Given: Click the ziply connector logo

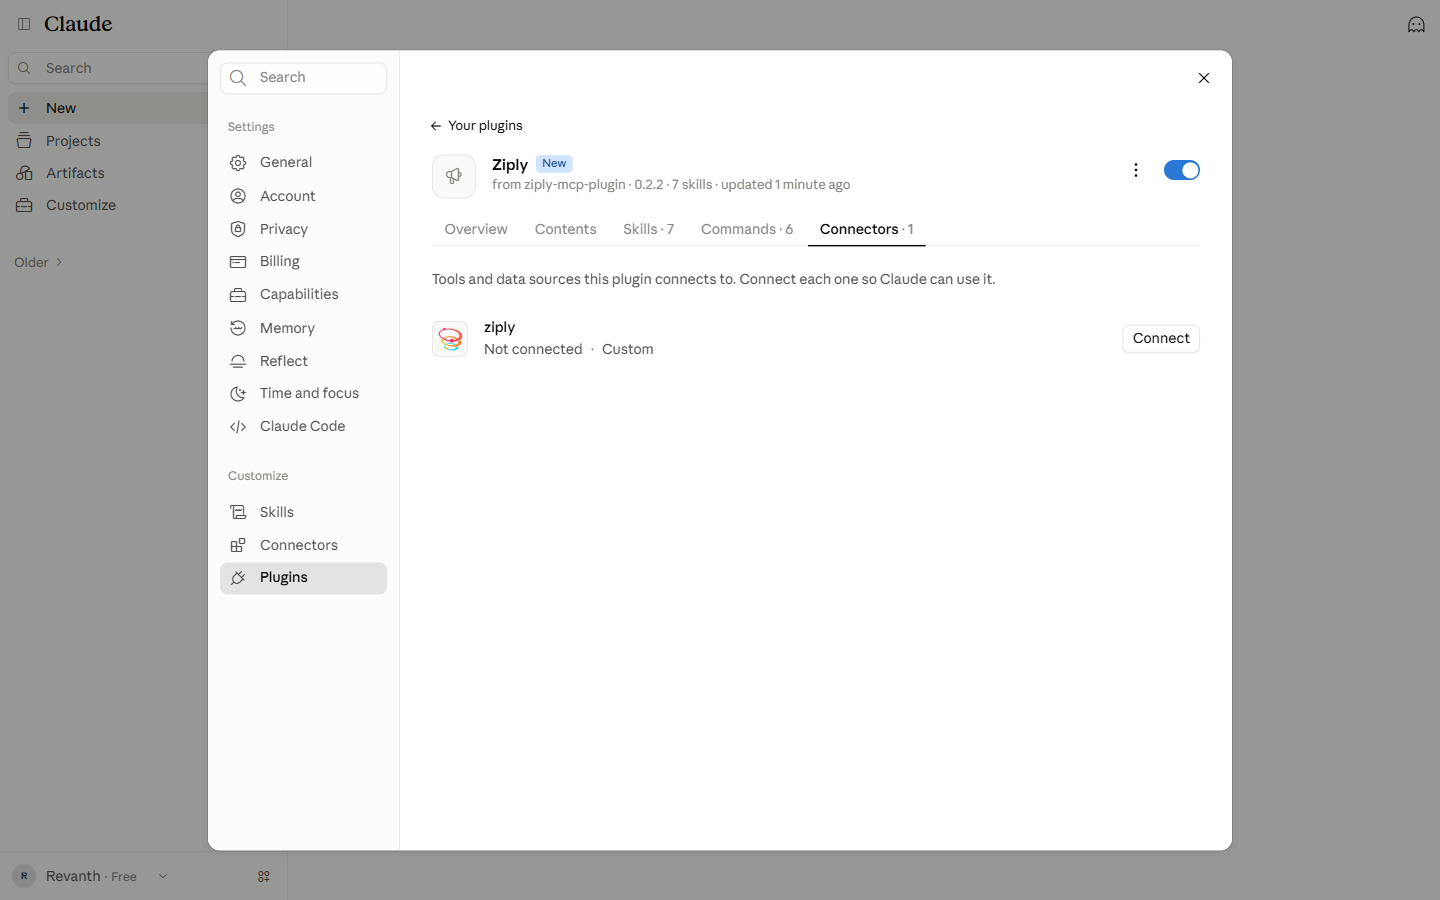Looking at the screenshot, I should tap(450, 339).
